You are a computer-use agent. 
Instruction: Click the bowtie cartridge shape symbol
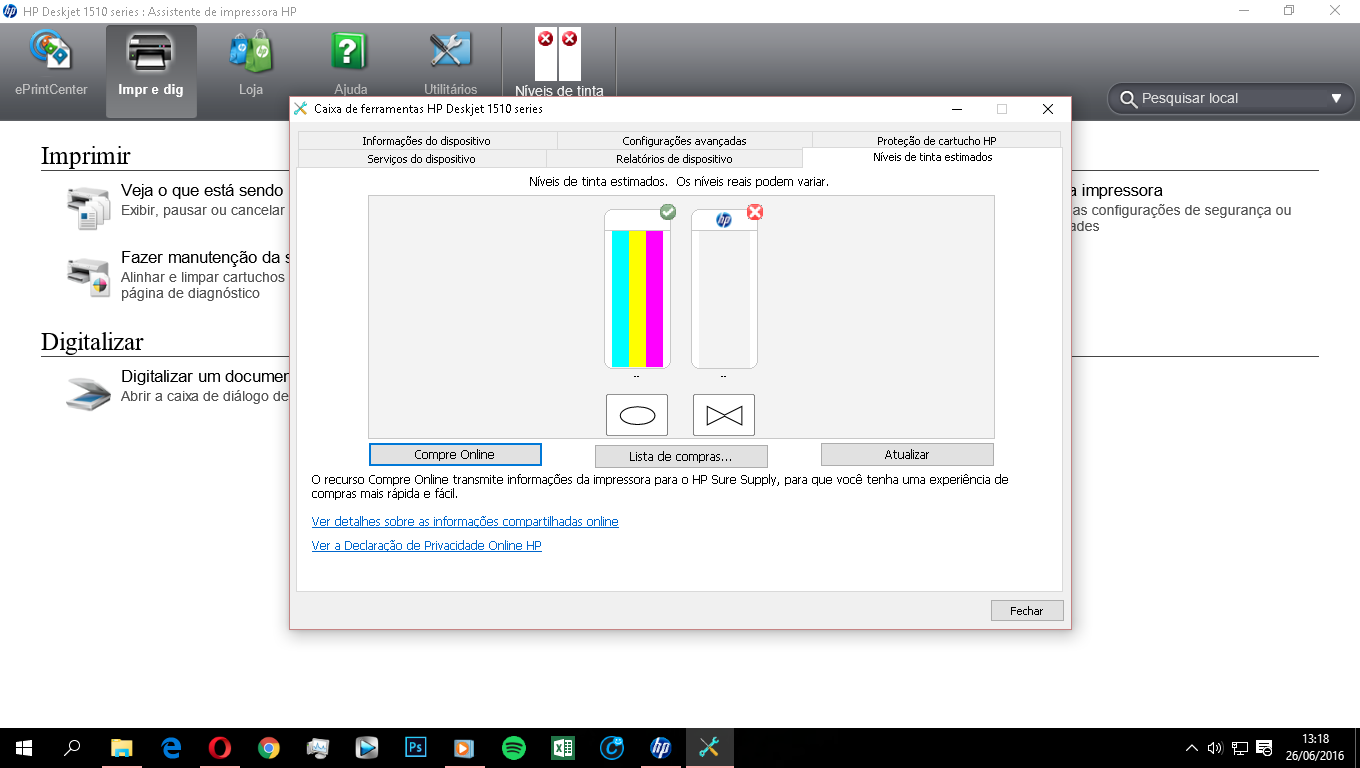tap(724, 414)
